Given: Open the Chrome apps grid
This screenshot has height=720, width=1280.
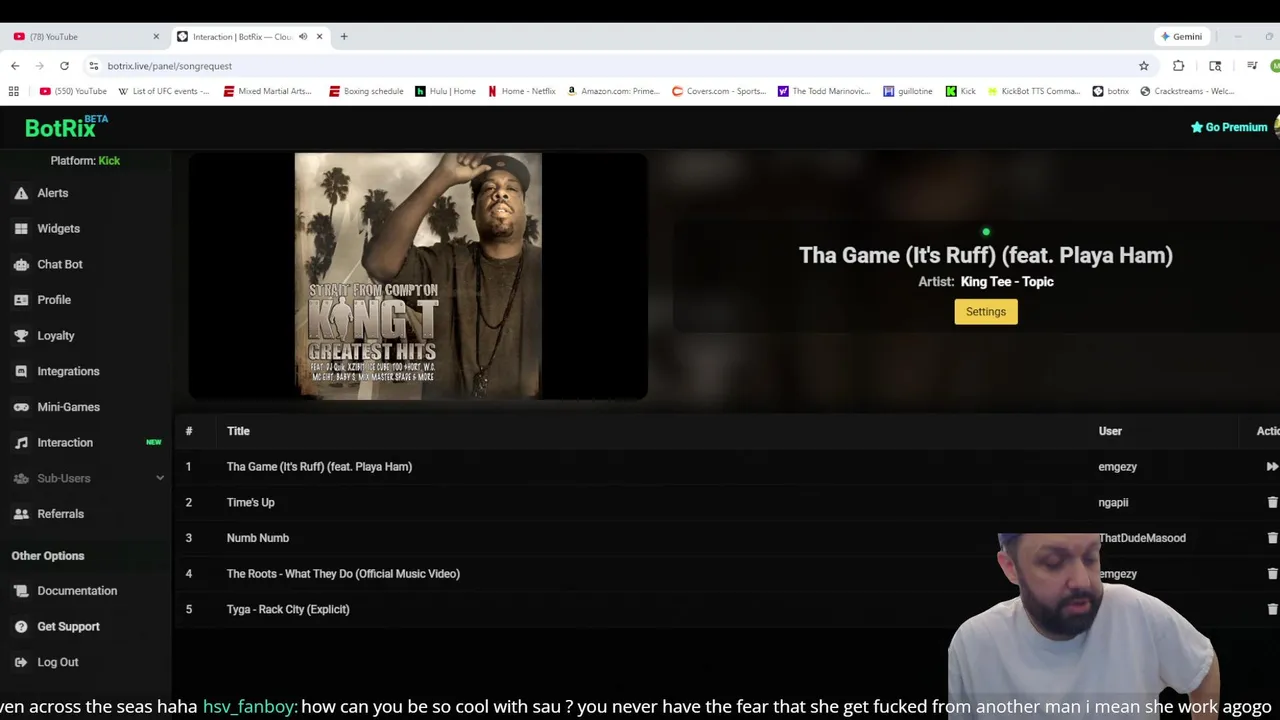Looking at the screenshot, I should point(13,91).
